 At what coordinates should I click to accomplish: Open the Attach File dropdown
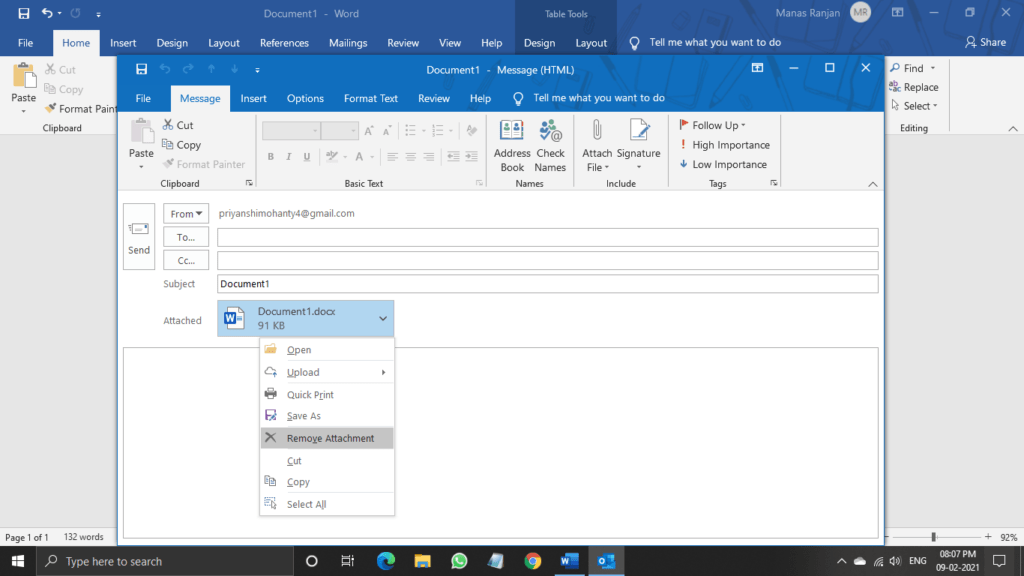tap(597, 146)
